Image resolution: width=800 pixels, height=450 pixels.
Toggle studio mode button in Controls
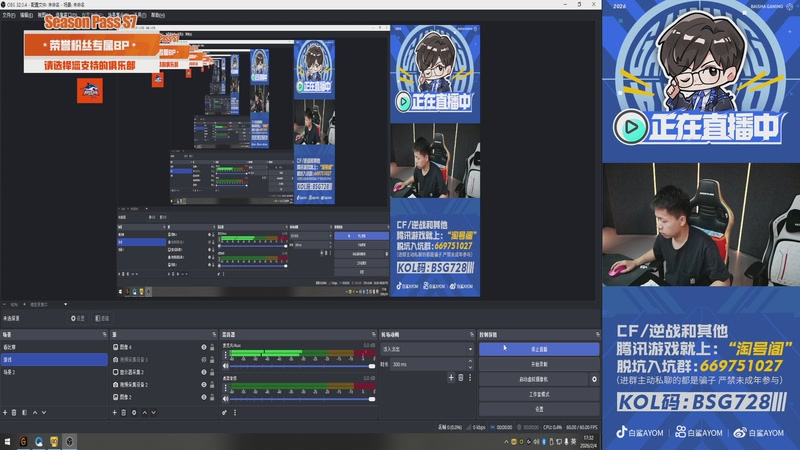pos(539,394)
